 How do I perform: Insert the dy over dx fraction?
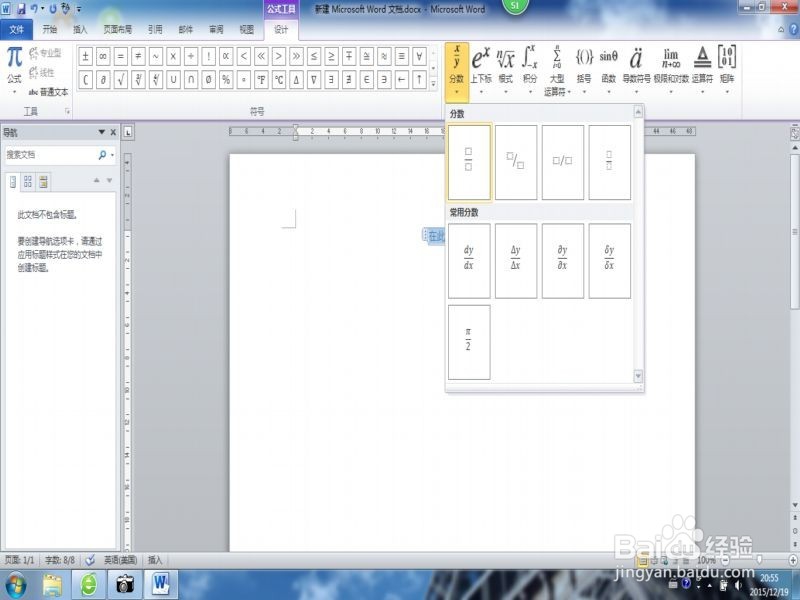(469, 261)
